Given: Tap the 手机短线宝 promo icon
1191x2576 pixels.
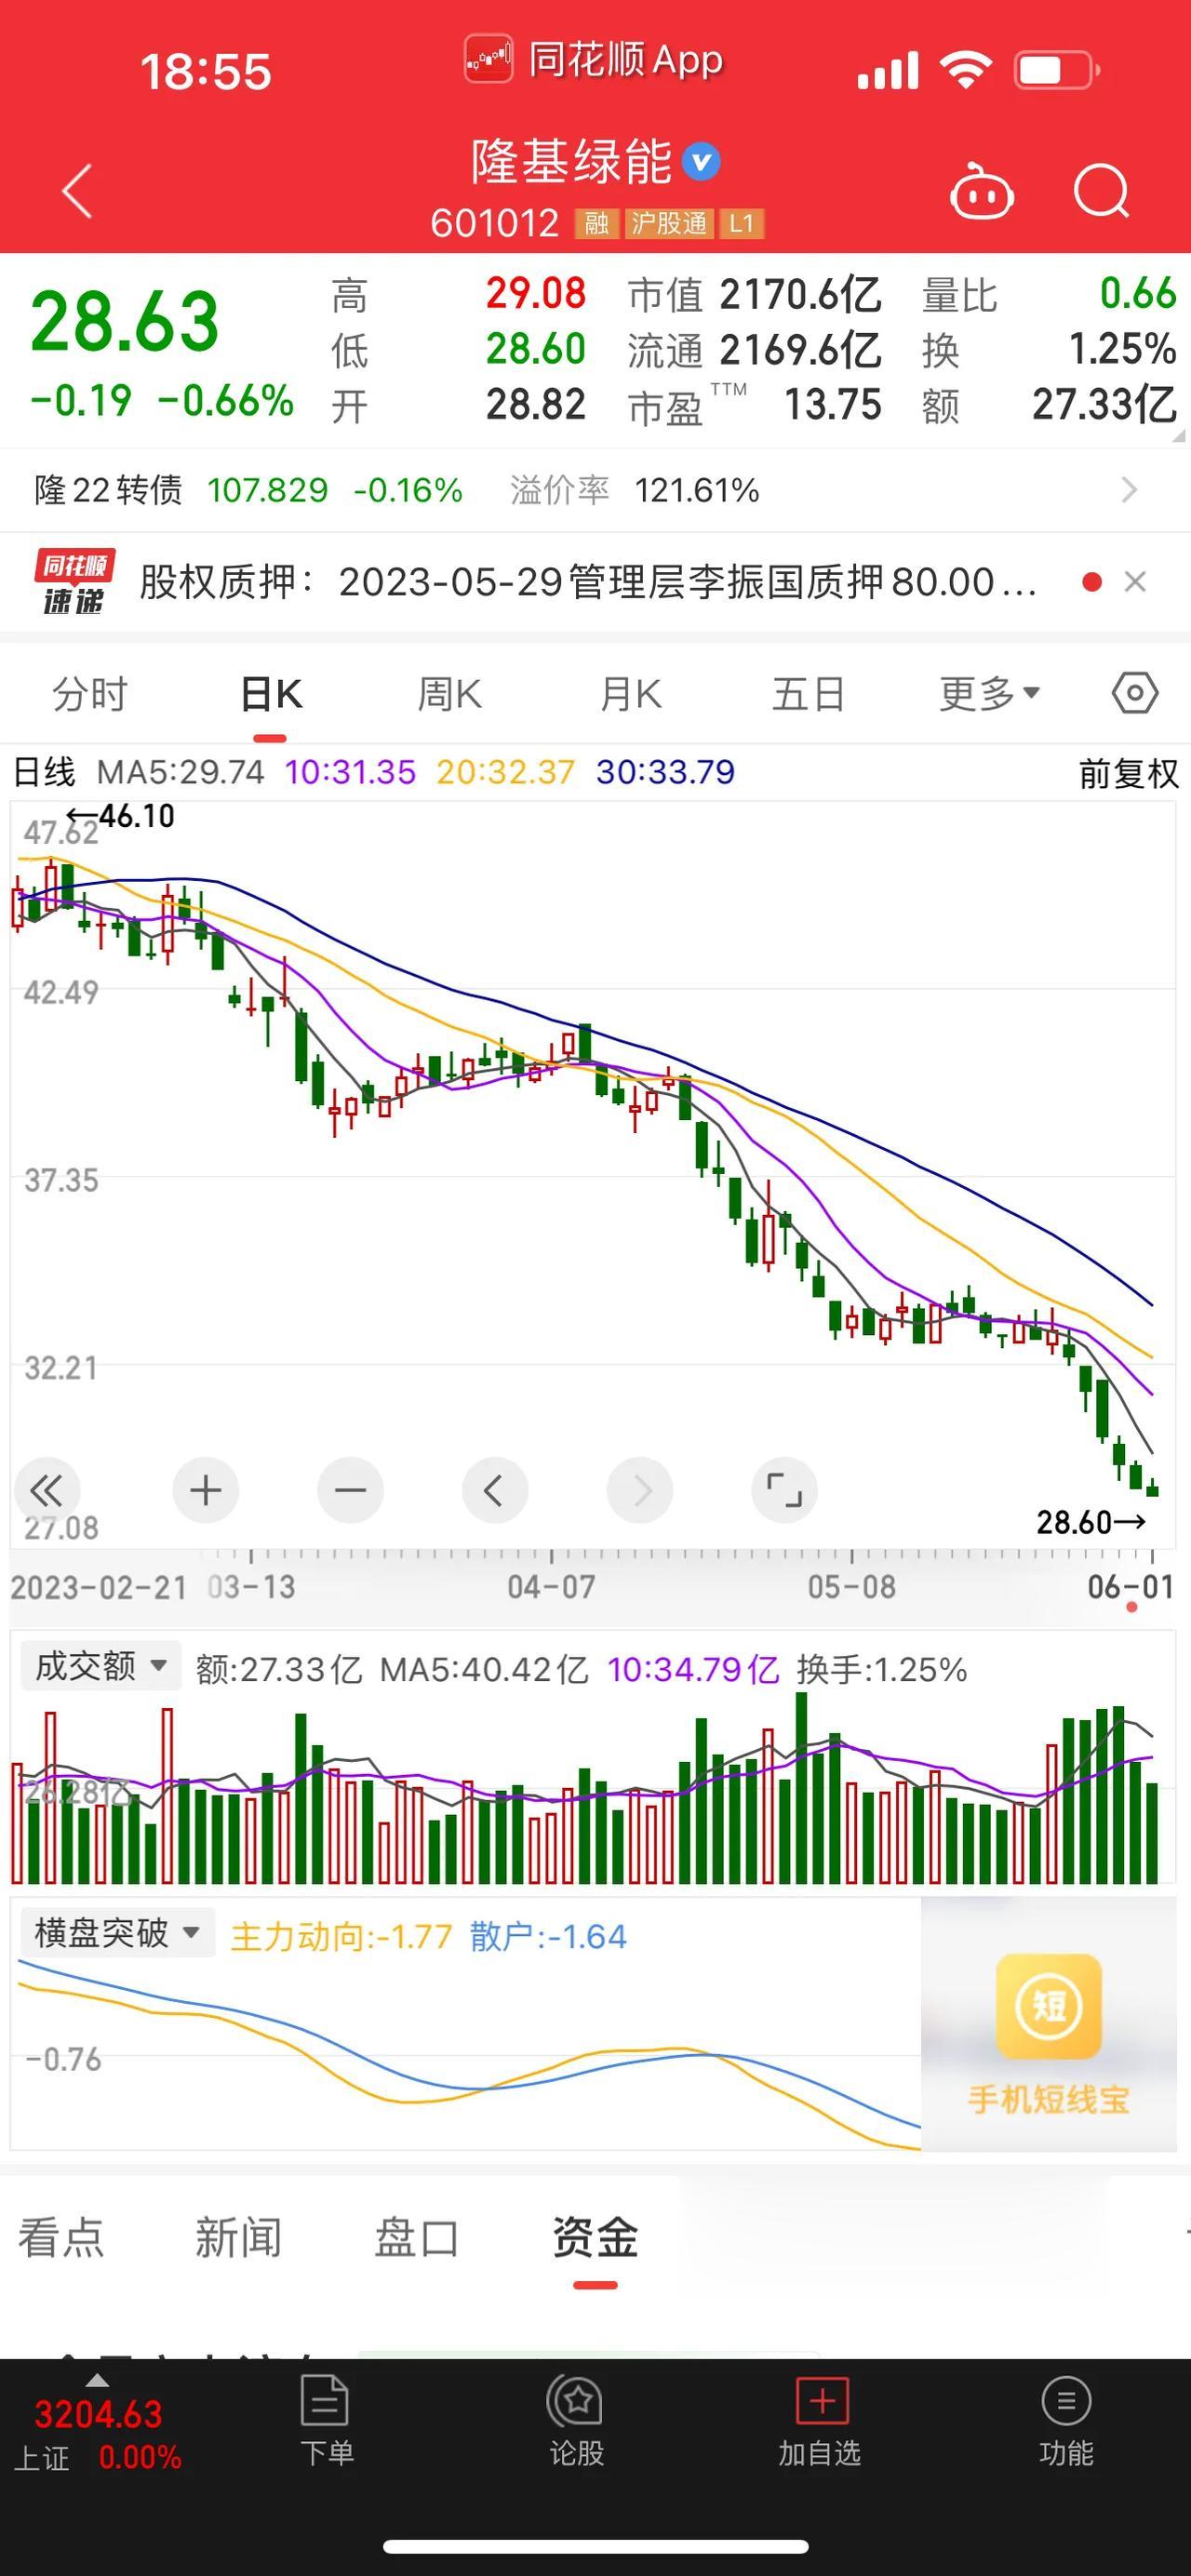Looking at the screenshot, I should coord(1048,2005).
